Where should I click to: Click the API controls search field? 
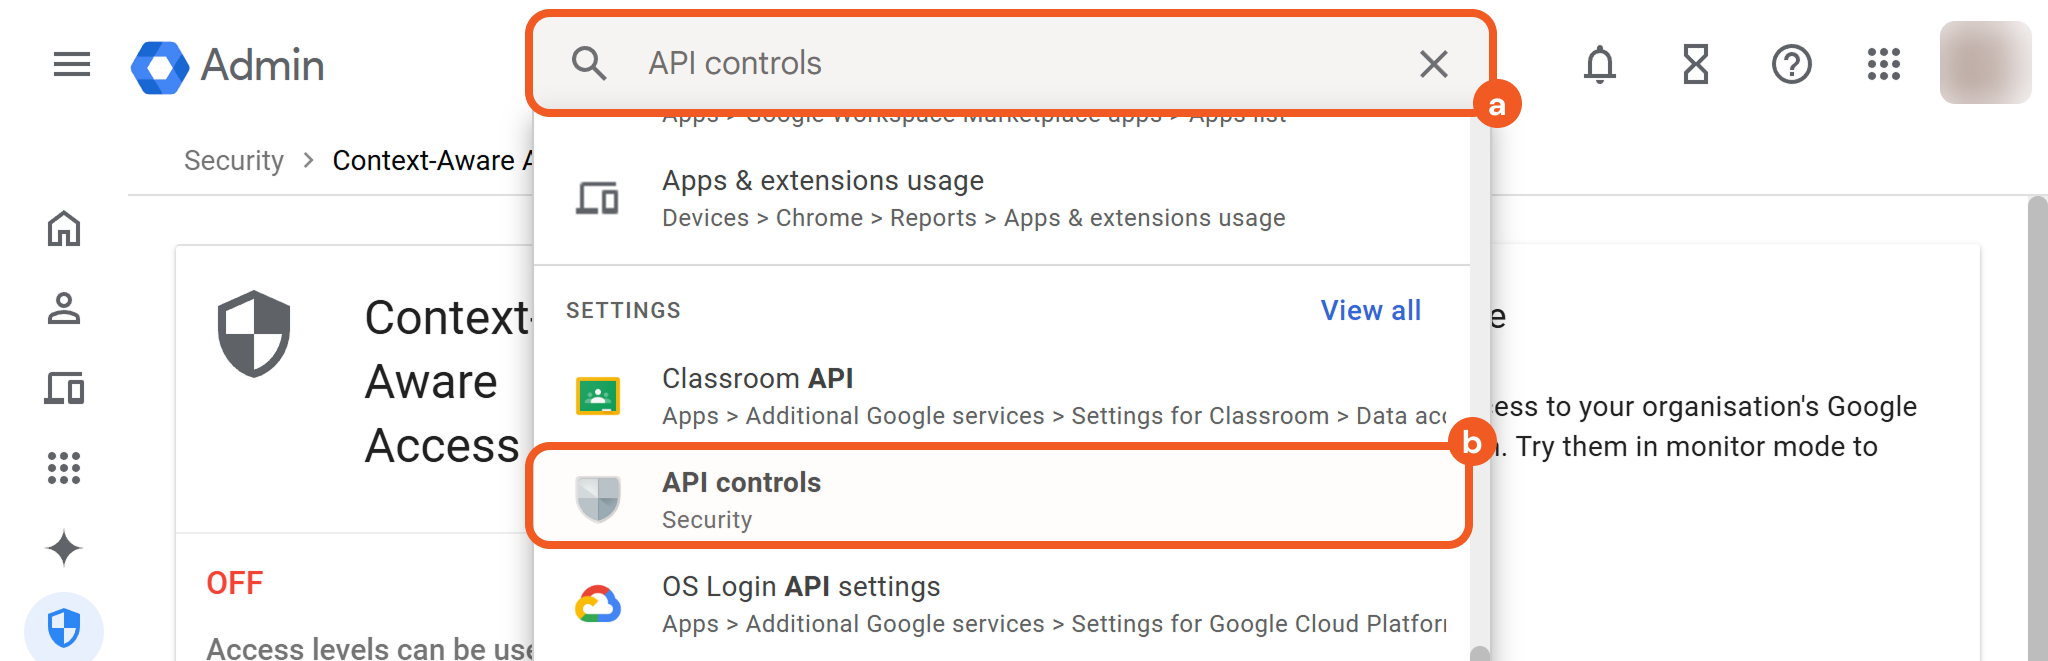1000,64
